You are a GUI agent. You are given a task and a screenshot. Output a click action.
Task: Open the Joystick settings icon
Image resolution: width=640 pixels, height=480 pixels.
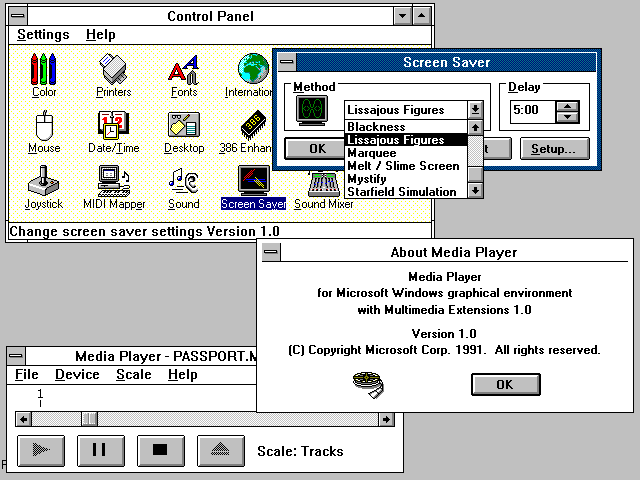(x=44, y=183)
